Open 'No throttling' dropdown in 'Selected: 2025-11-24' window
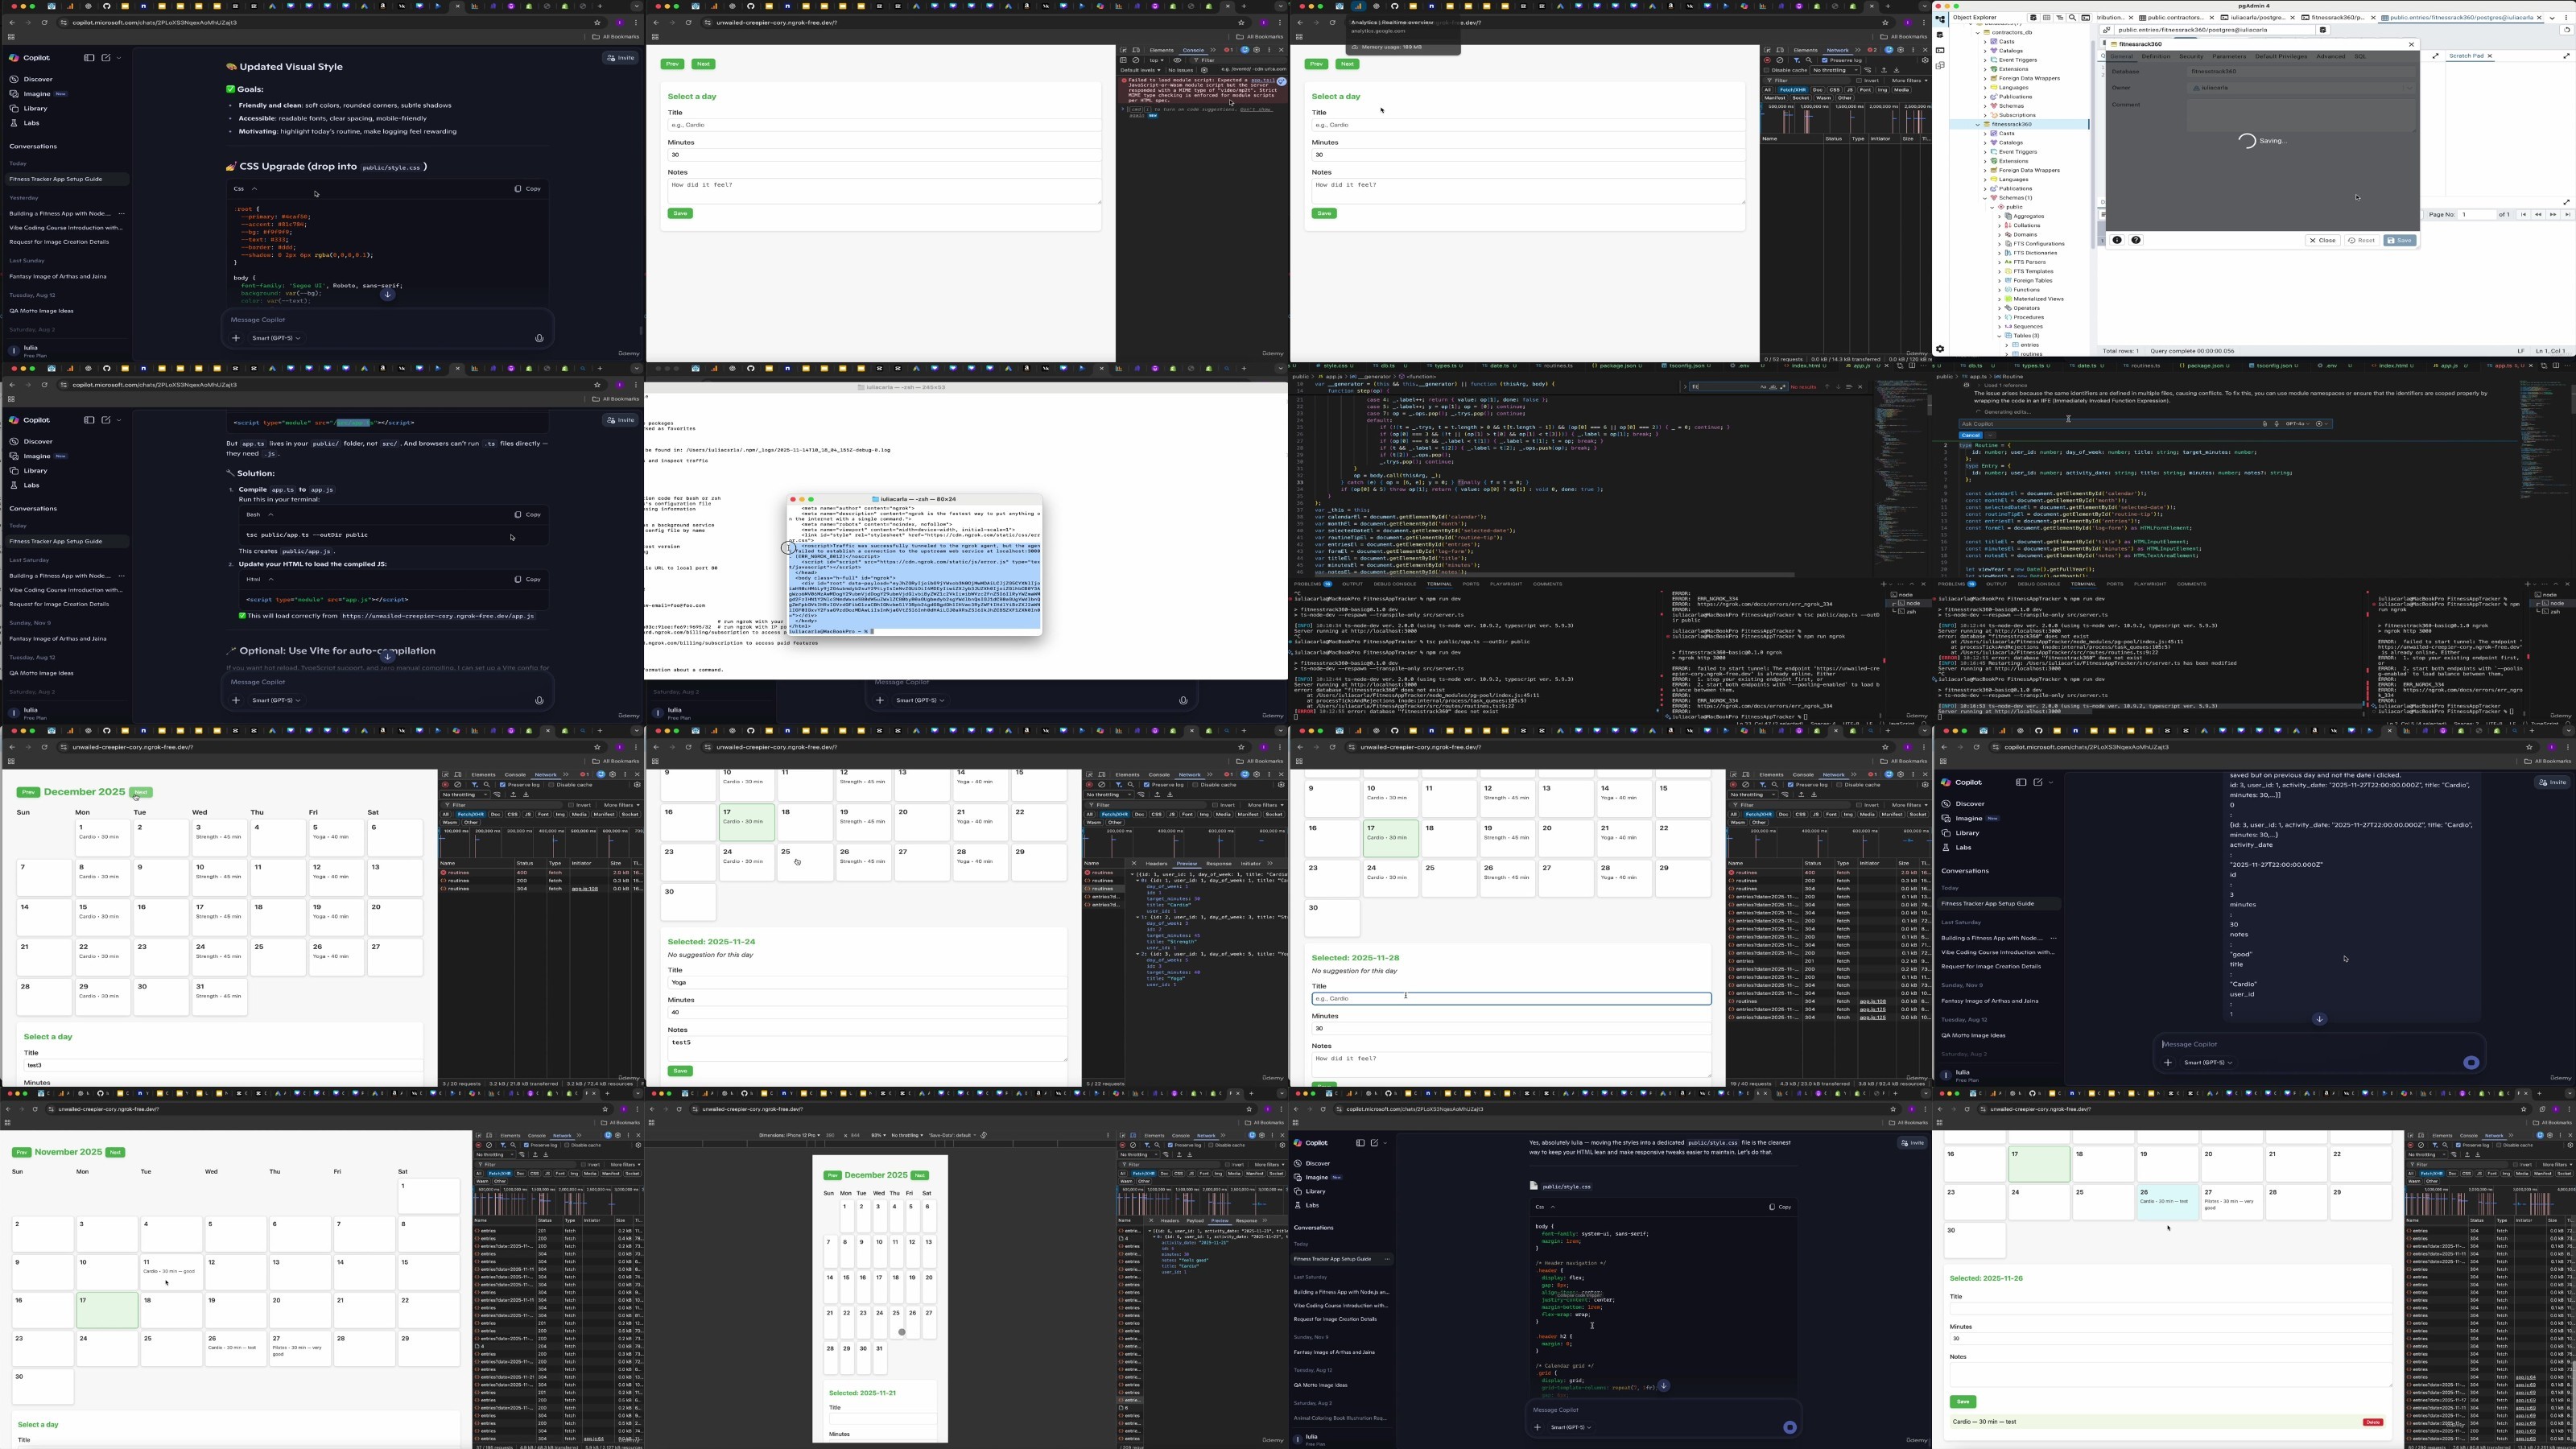Image resolution: width=2576 pixels, height=1449 pixels. click(1110, 795)
